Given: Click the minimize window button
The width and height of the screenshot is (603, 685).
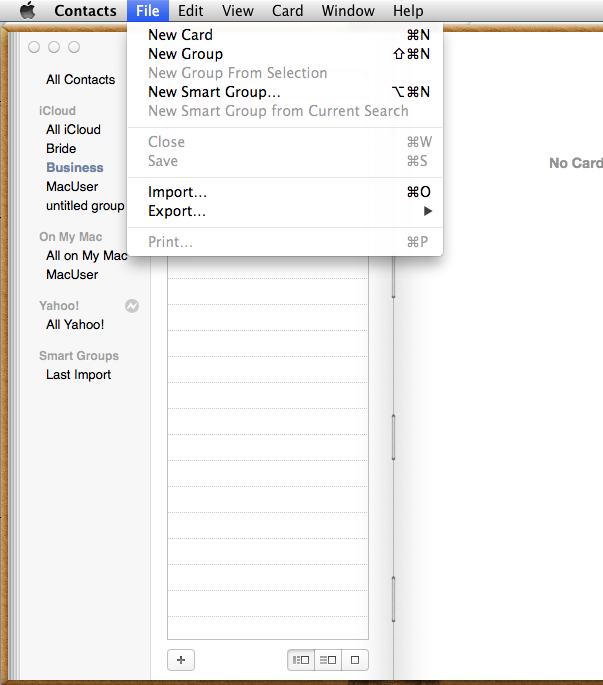Looking at the screenshot, I should click(54, 47).
